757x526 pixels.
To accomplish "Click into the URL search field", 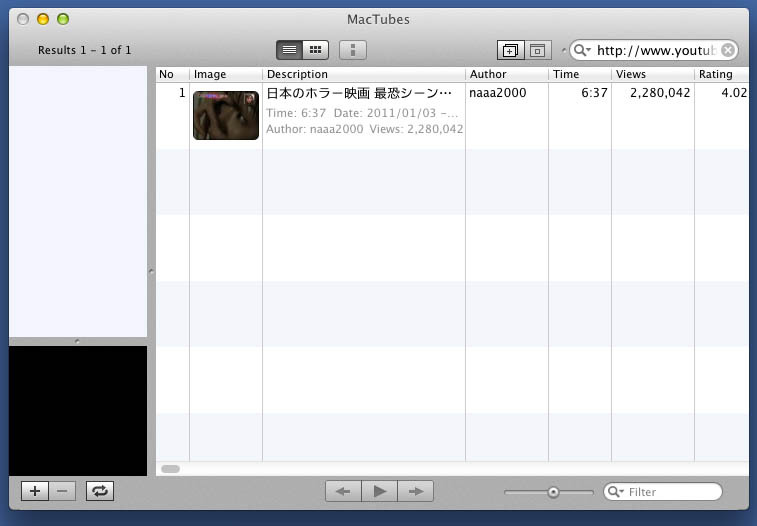I will [656, 50].
